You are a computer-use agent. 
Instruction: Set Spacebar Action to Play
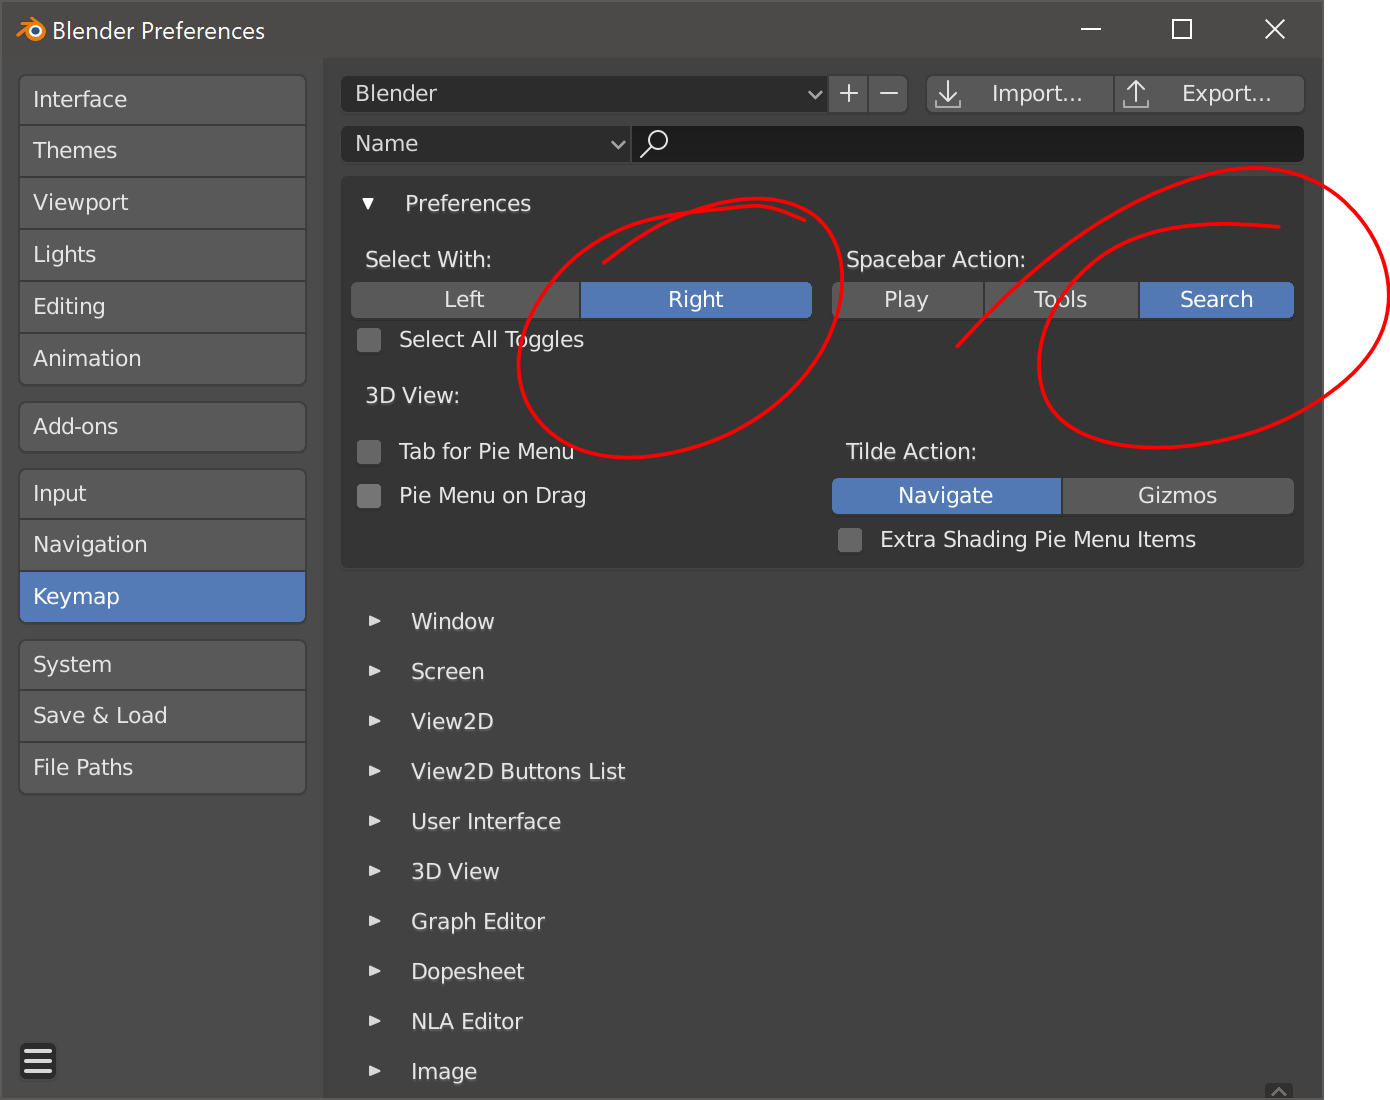point(907,300)
